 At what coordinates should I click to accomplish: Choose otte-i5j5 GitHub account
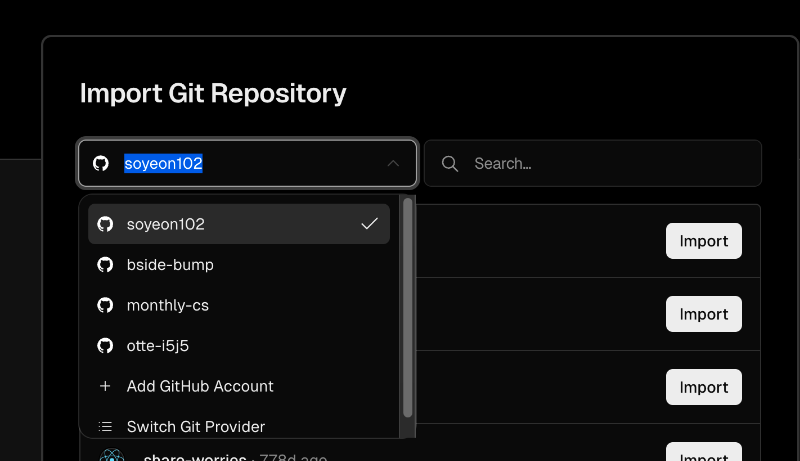pyautogui.click(x=239, y=346)
